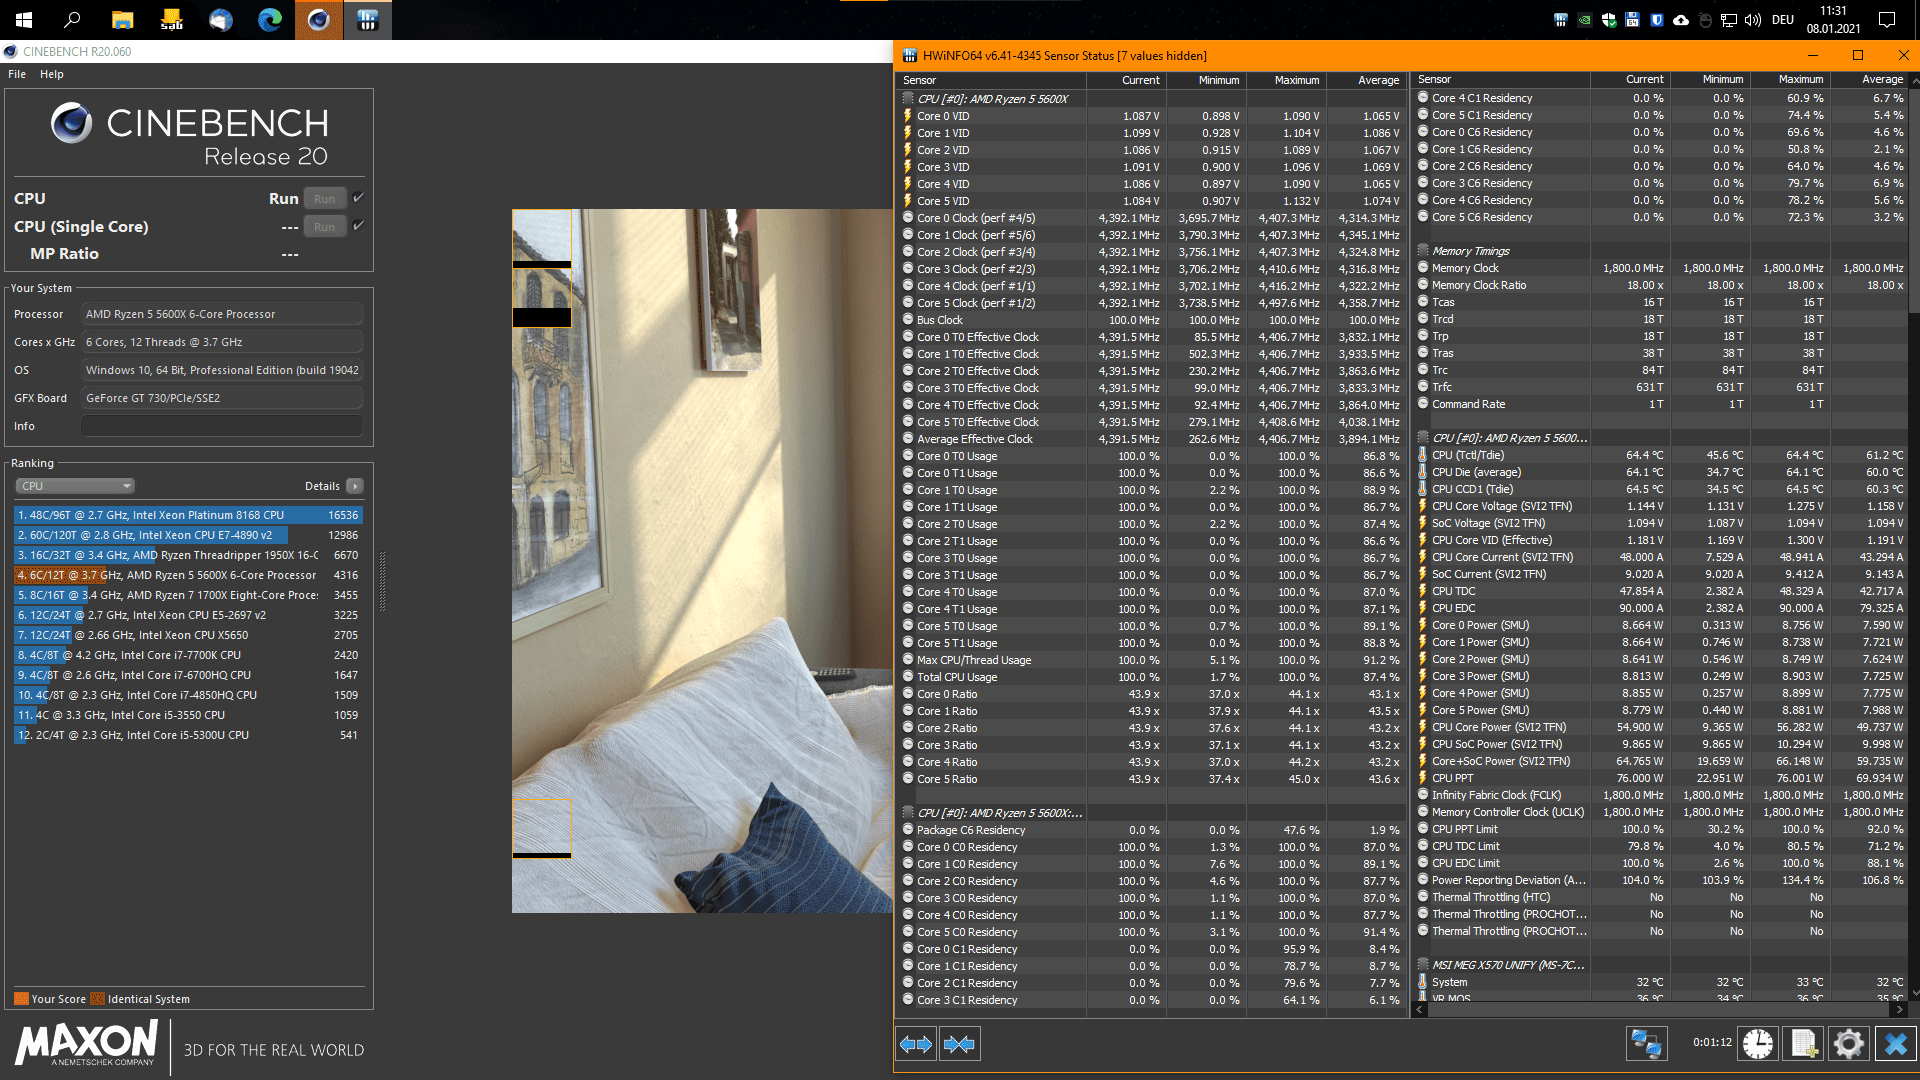Screen dimensions: 1920x1080
Task: Open network status tray icon
Action: 1729,20
